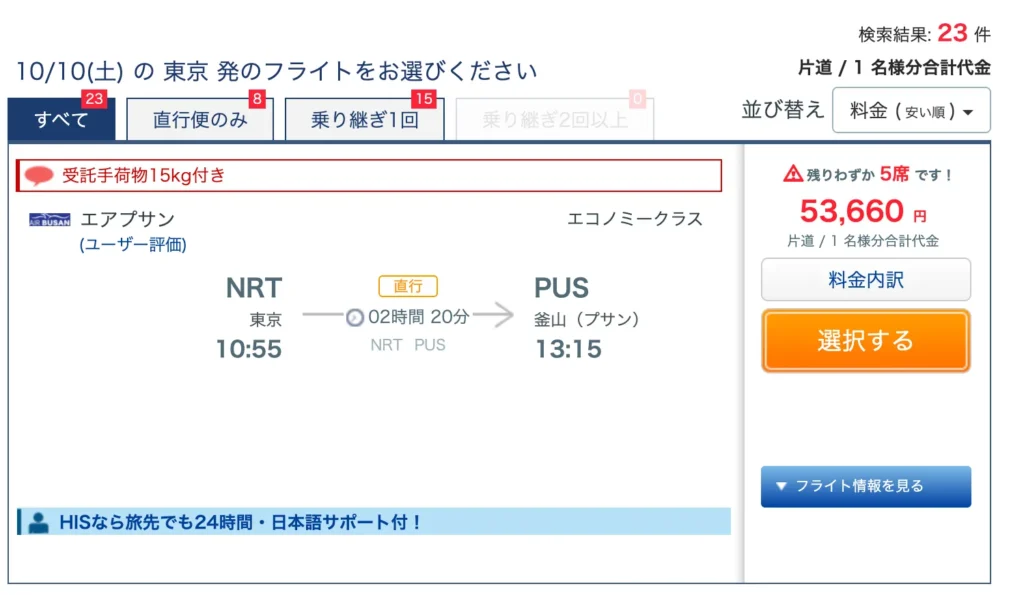Select the 乗り継ぎ1回 tab
Screen dimensions: 1024x595
click(364, 119)
